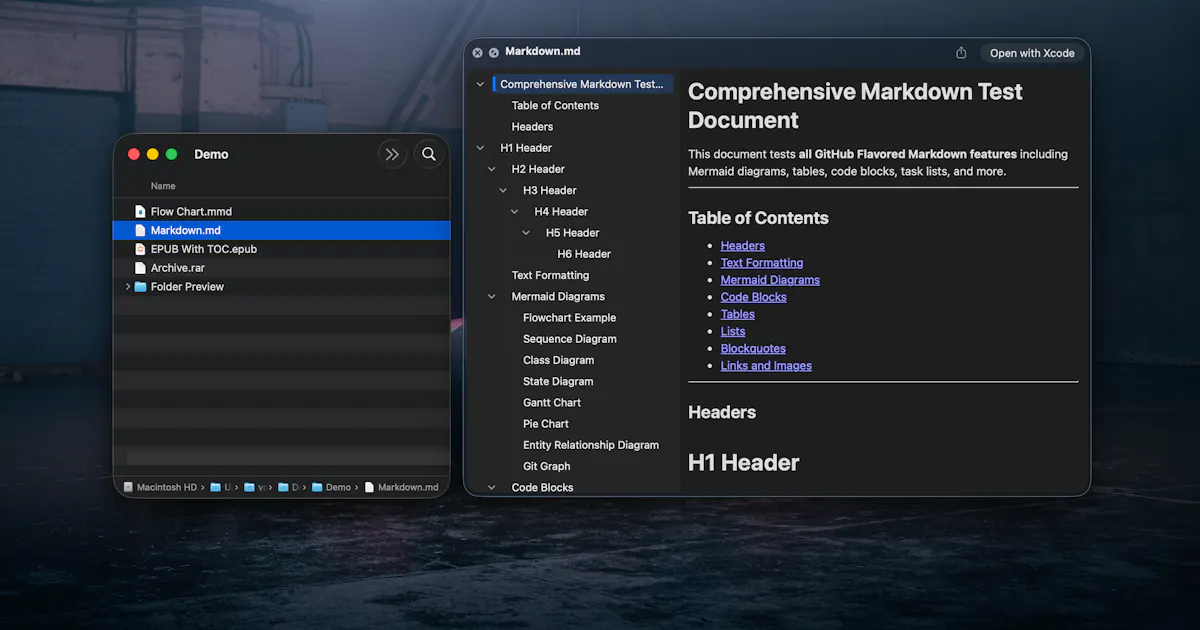This screenshot has height=630, width=1200.
Task: Show more toolbar items double-chevron icon
Action: [392, 154]
